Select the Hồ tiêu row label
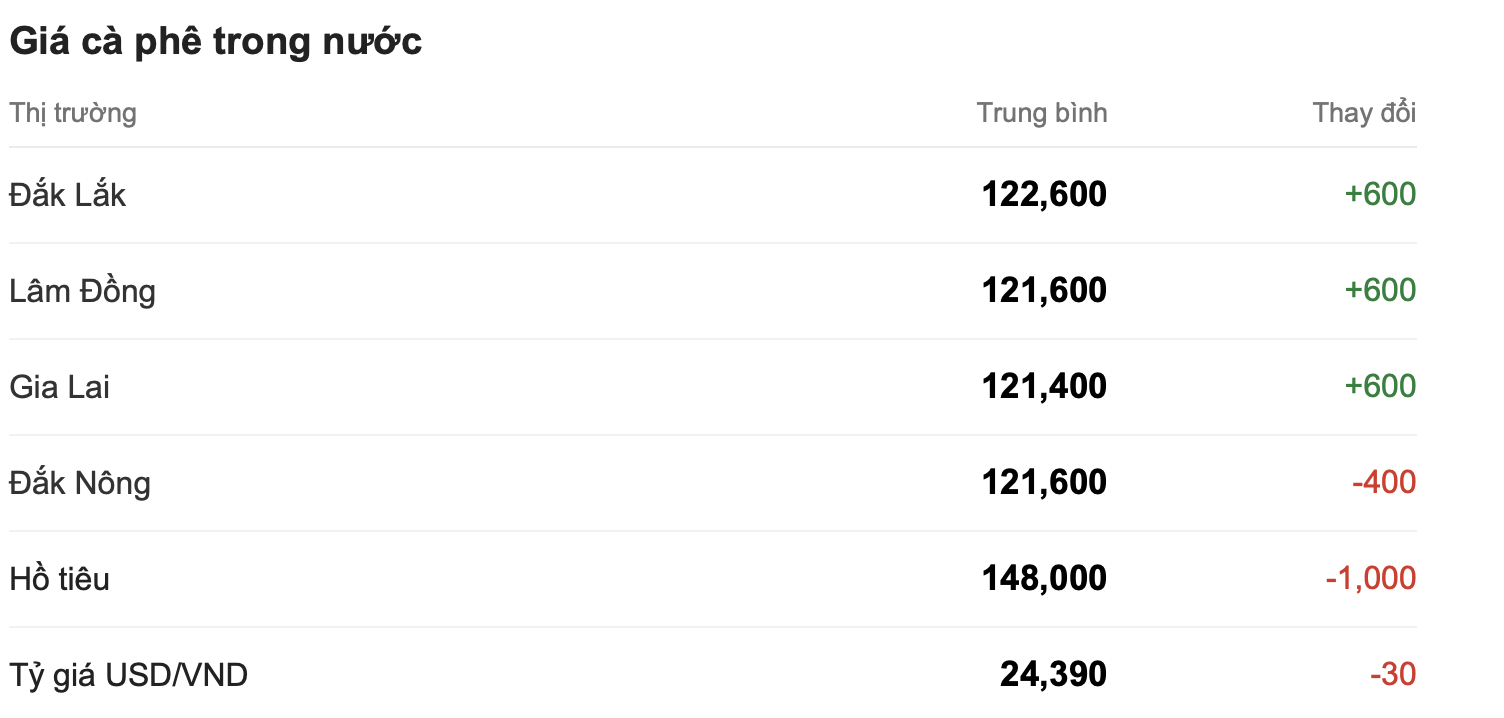 click(x=60, y=579)
